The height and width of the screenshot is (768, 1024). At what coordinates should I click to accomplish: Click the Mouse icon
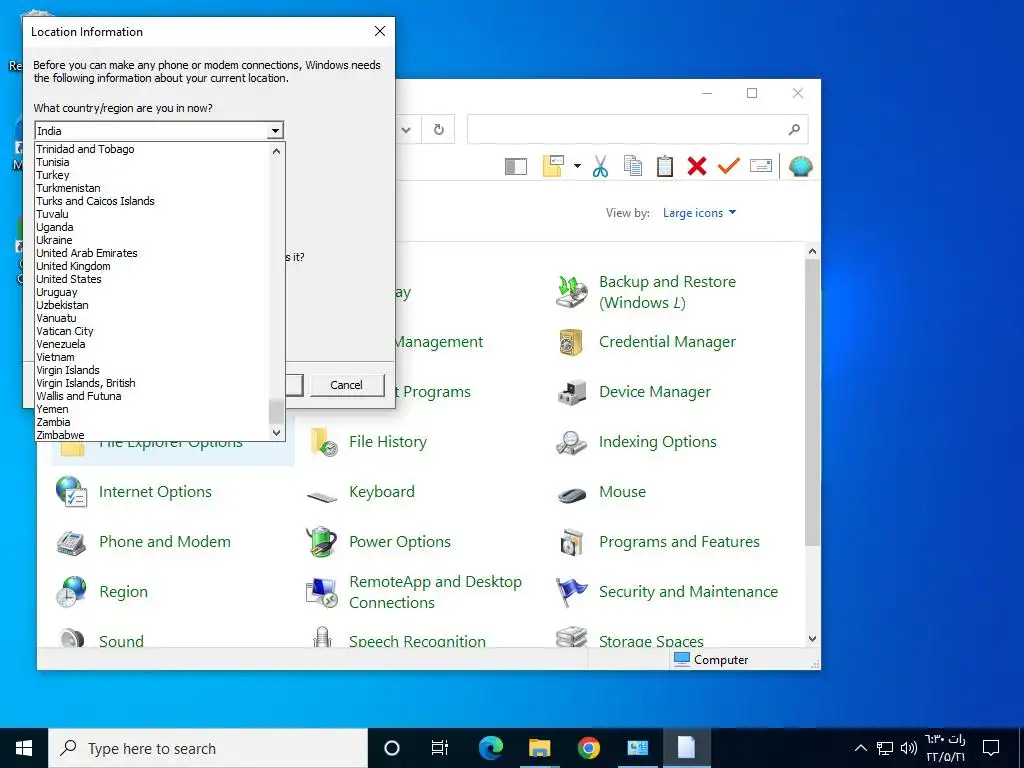click(x=571, y=494)
